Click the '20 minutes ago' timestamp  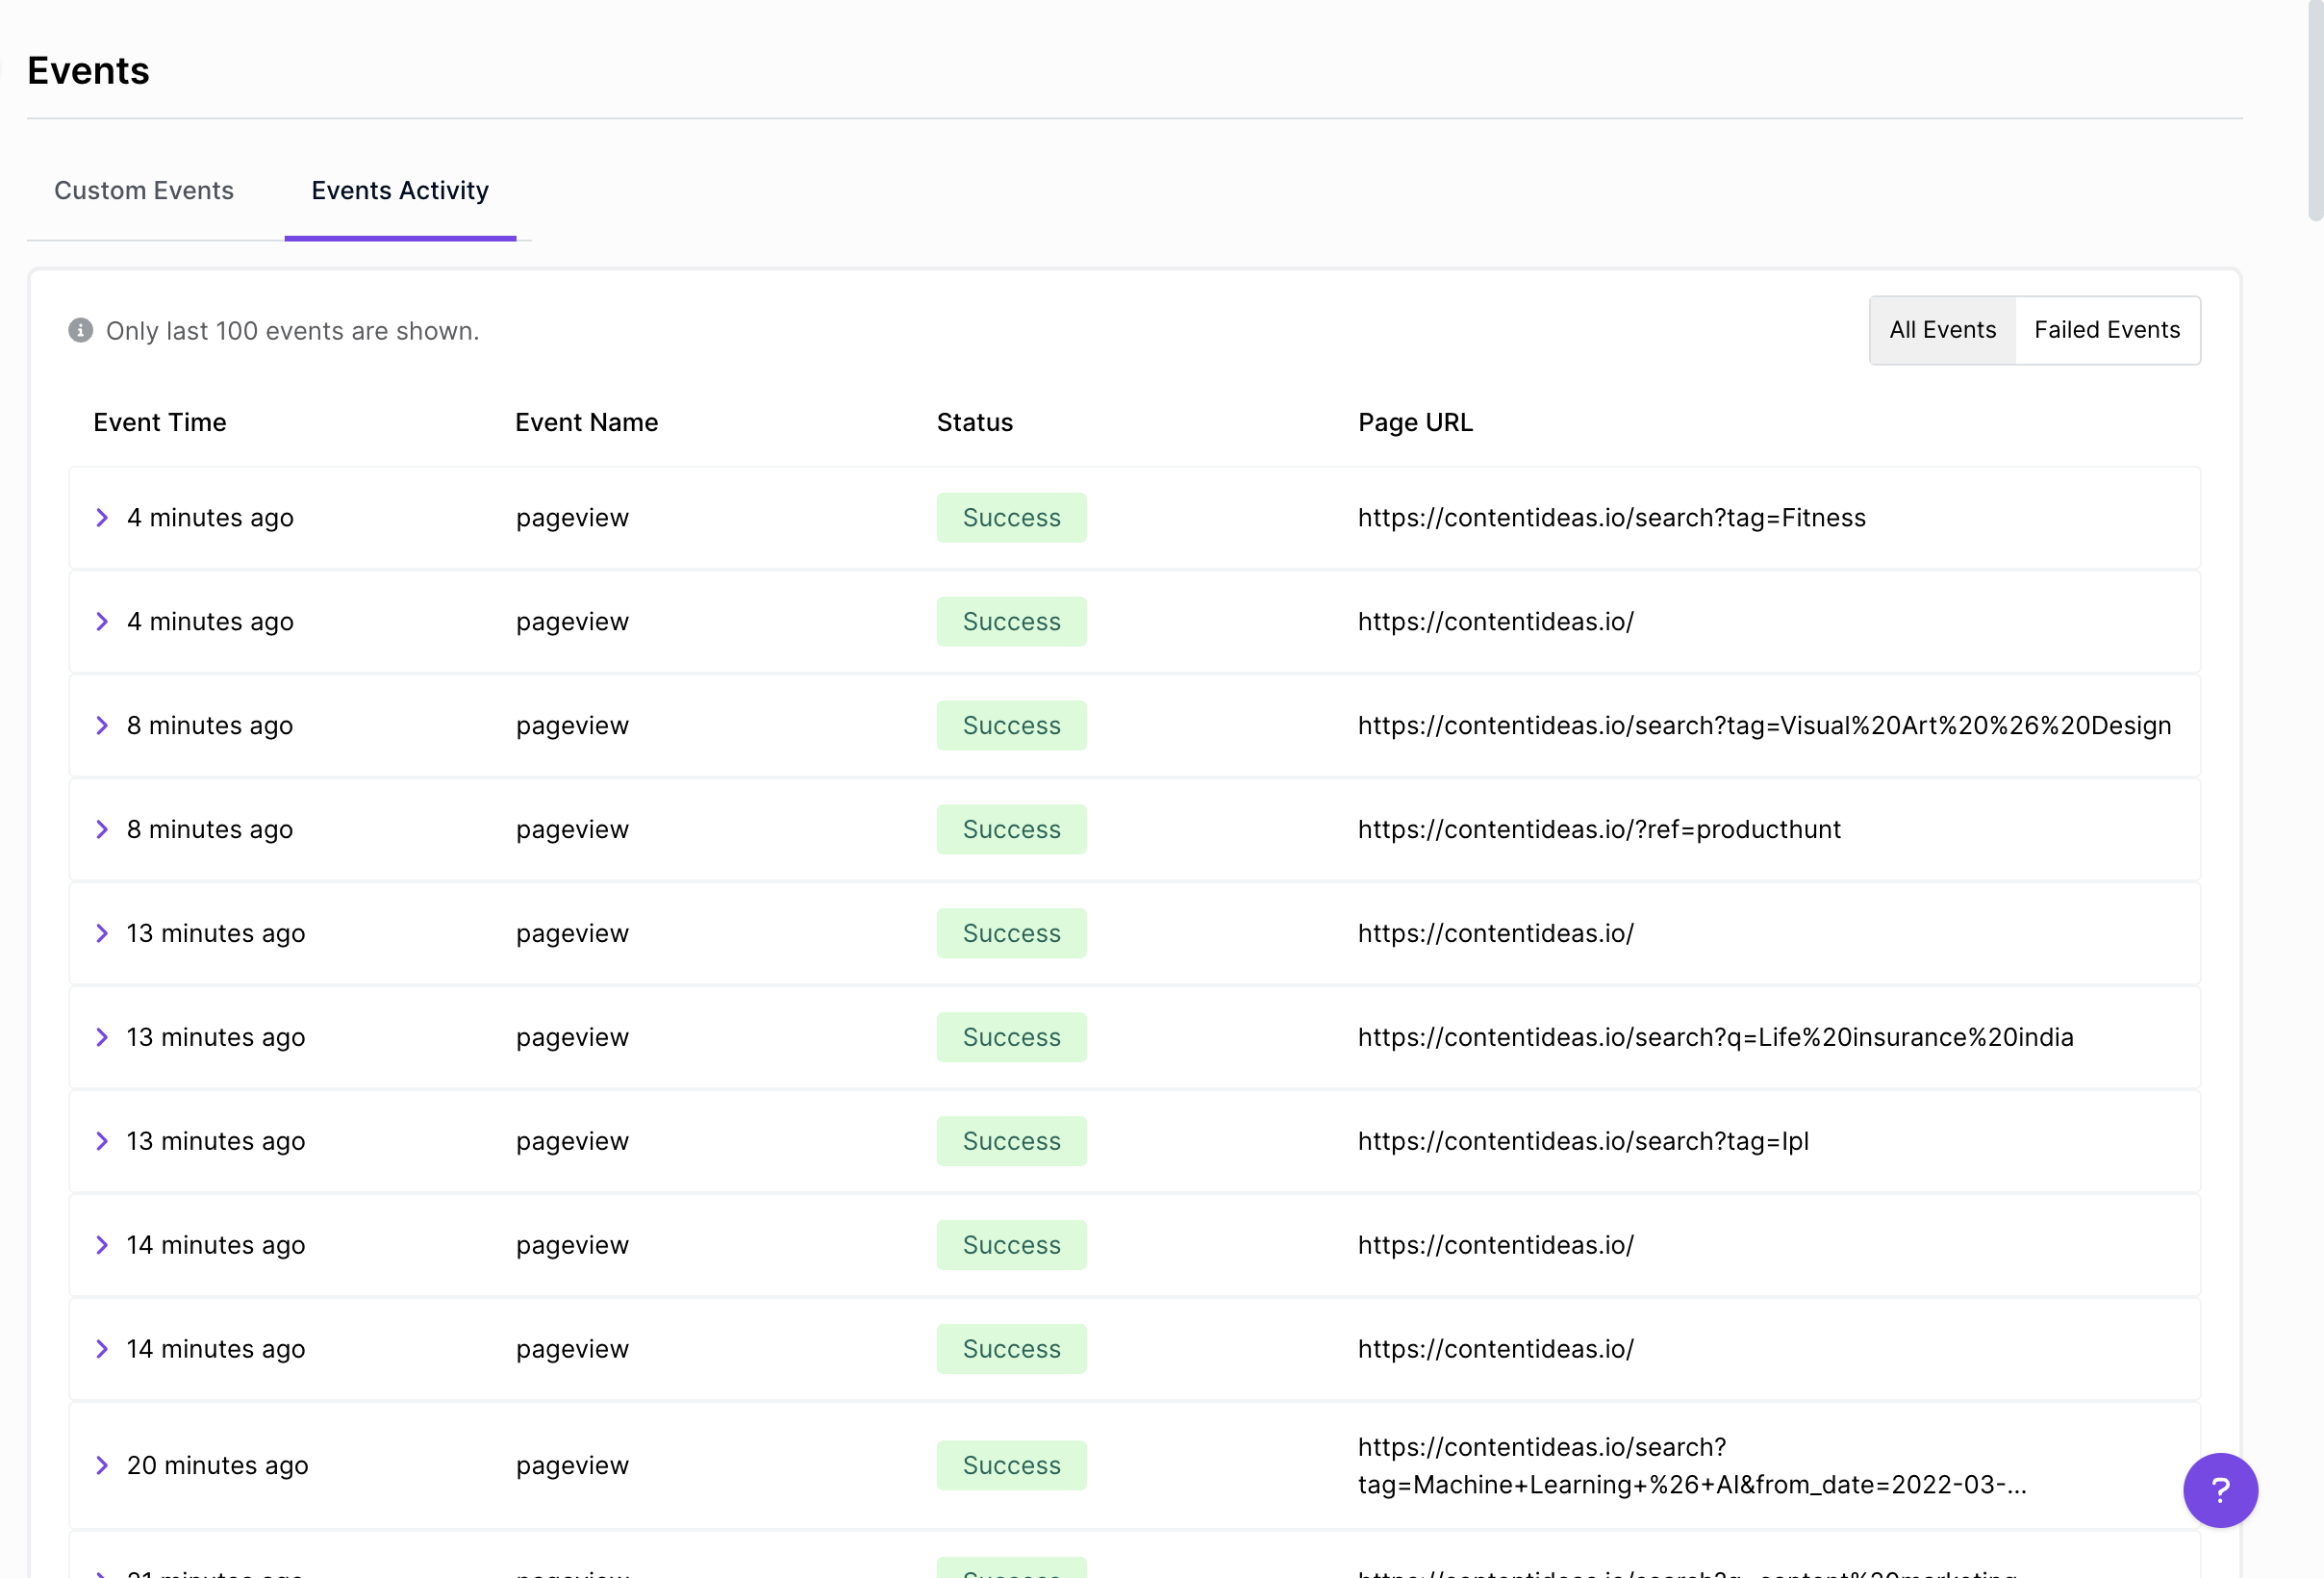(x=217, y=1465)
